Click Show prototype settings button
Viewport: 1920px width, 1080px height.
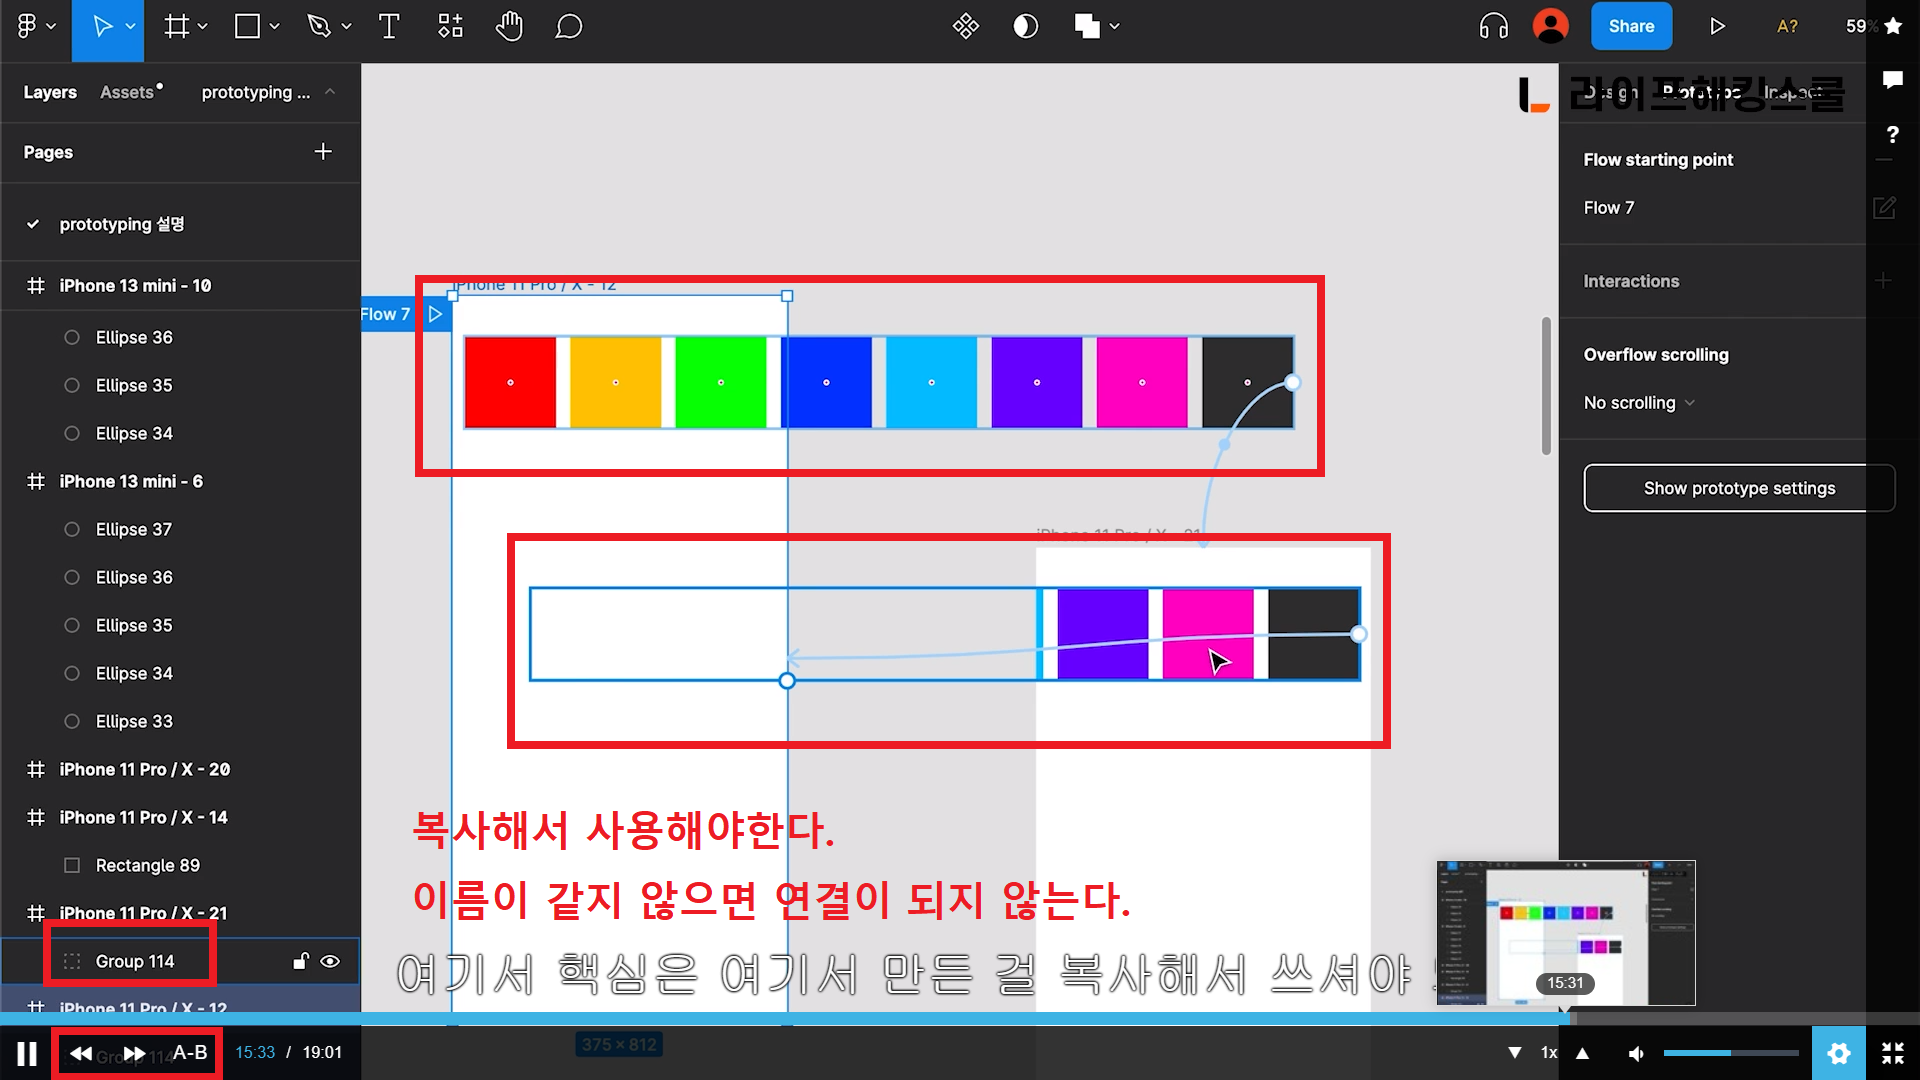coord(1738,488)
